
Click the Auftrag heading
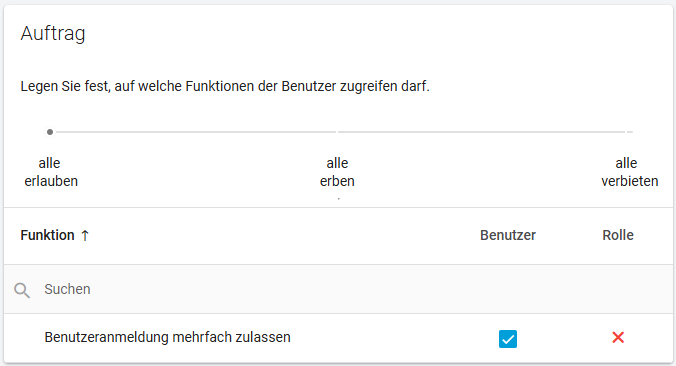pos(53,33)
